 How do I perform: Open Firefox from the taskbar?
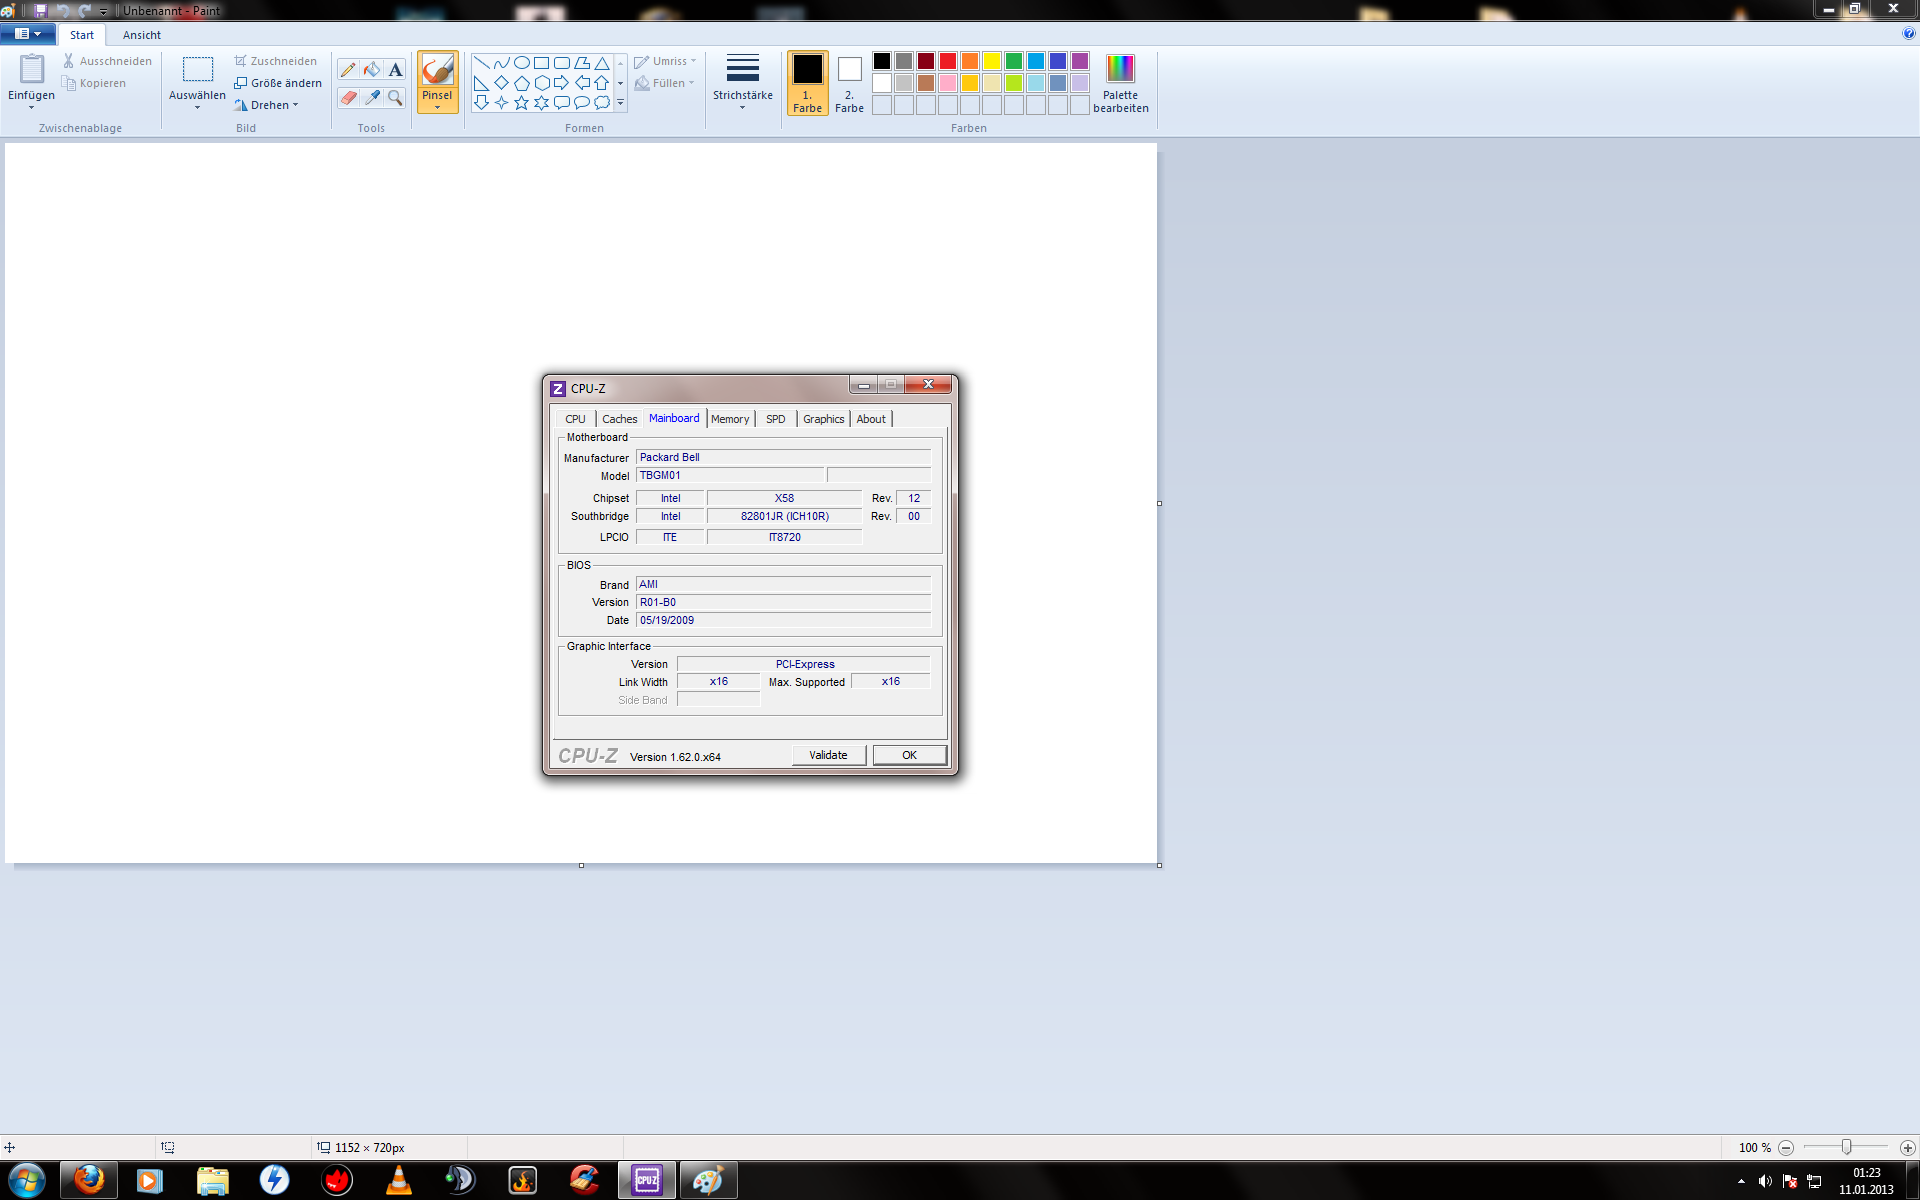pos(88,1180)
